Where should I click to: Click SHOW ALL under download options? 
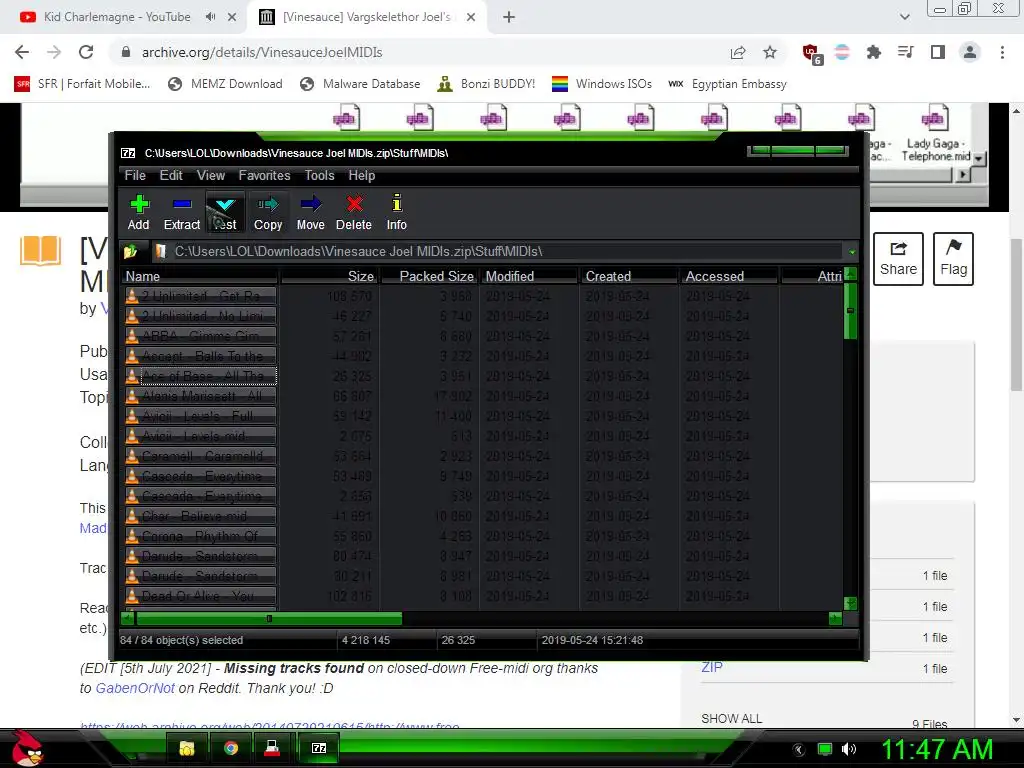click(x=731, y=718)
